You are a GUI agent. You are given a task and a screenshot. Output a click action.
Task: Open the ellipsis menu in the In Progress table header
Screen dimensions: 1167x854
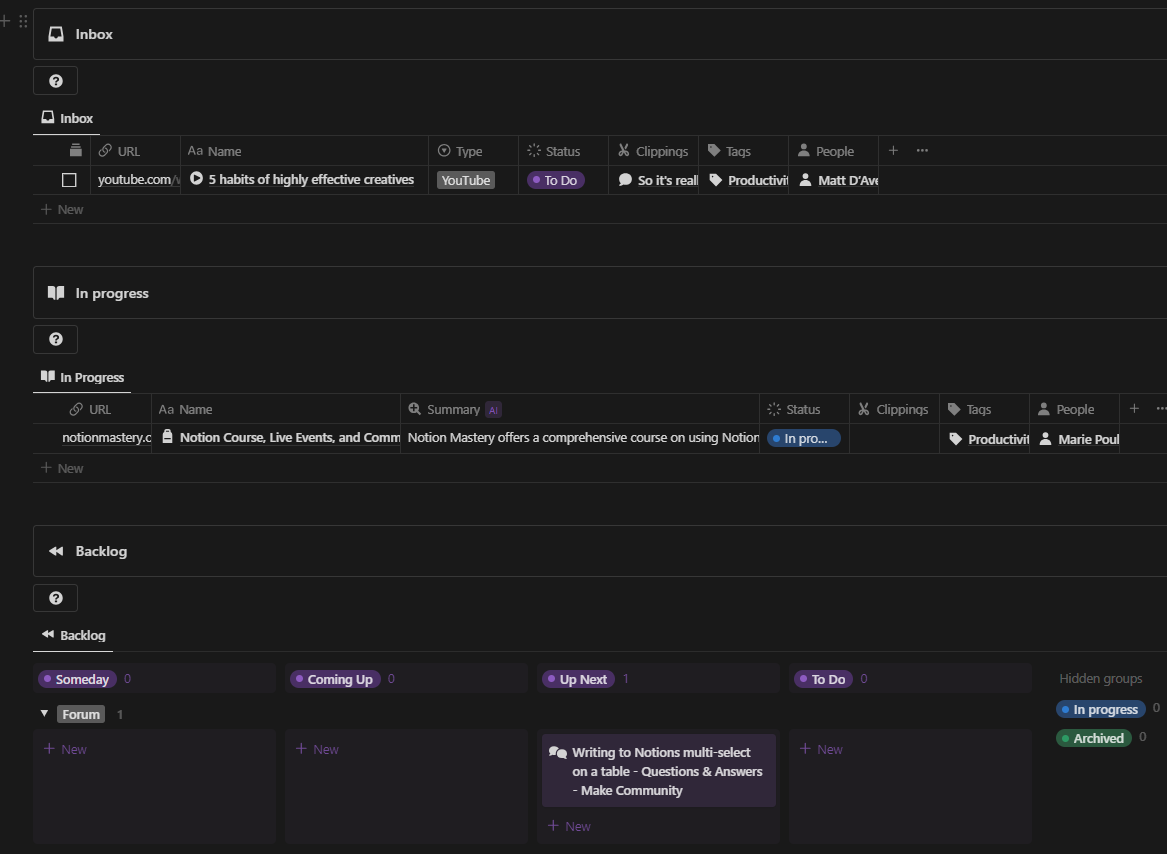point(1160,409)
